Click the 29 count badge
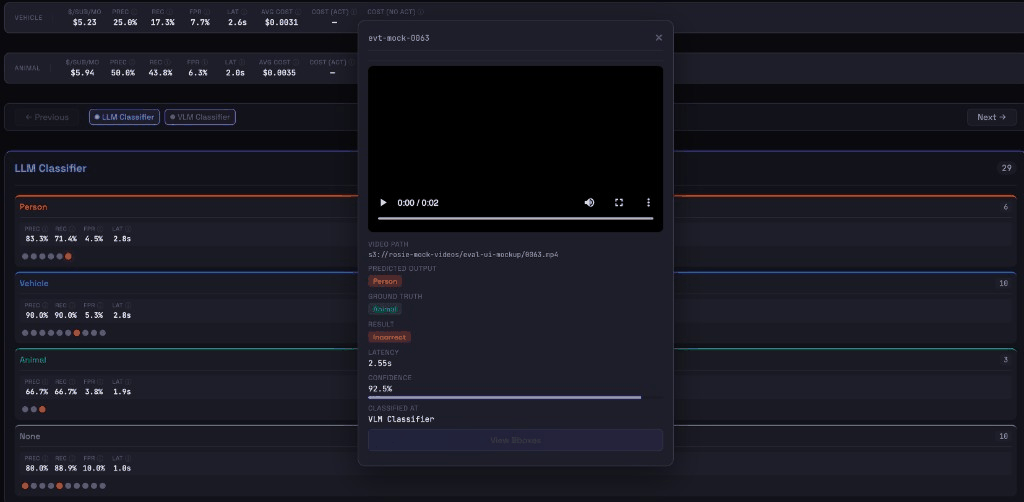Image resolution: width=1024 pixels, height=502 pixels. tap(1006, 168)
